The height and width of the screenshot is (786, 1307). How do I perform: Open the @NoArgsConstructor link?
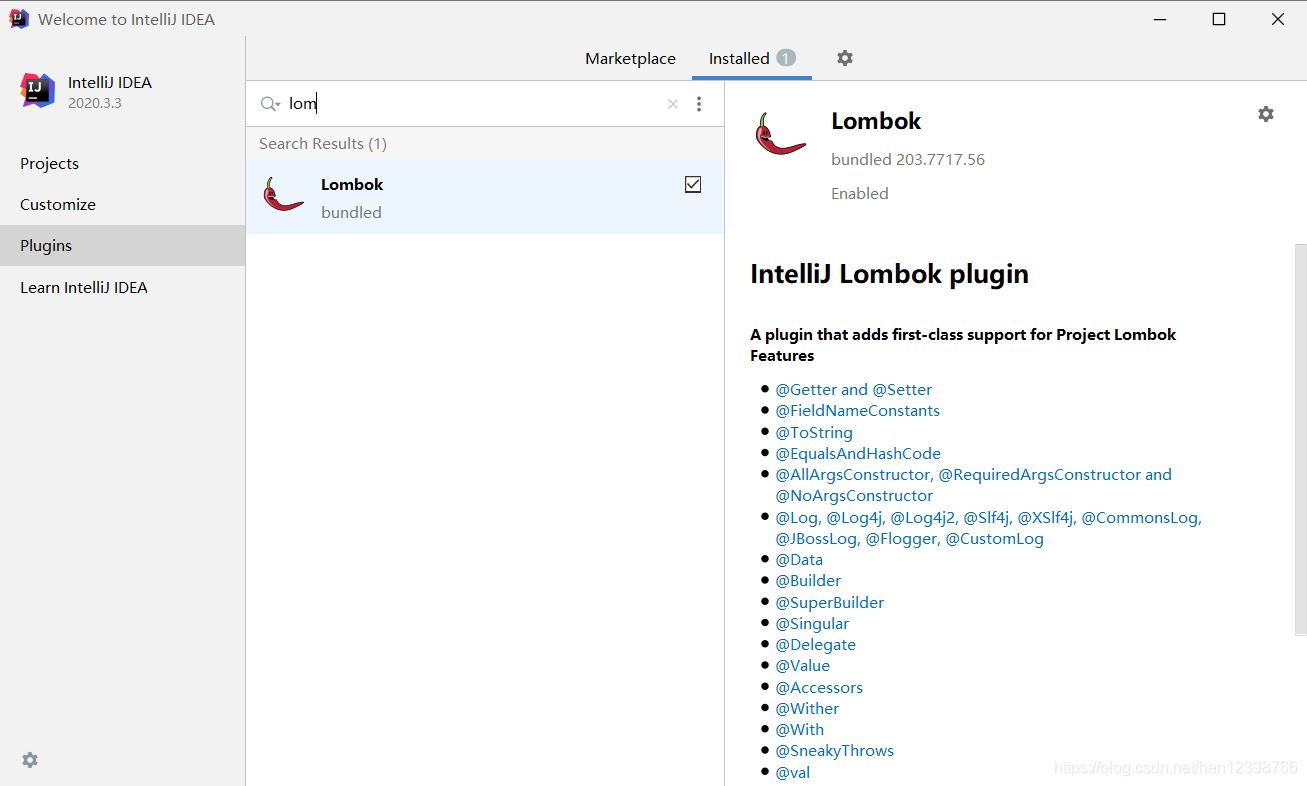(x=854, y=495)
